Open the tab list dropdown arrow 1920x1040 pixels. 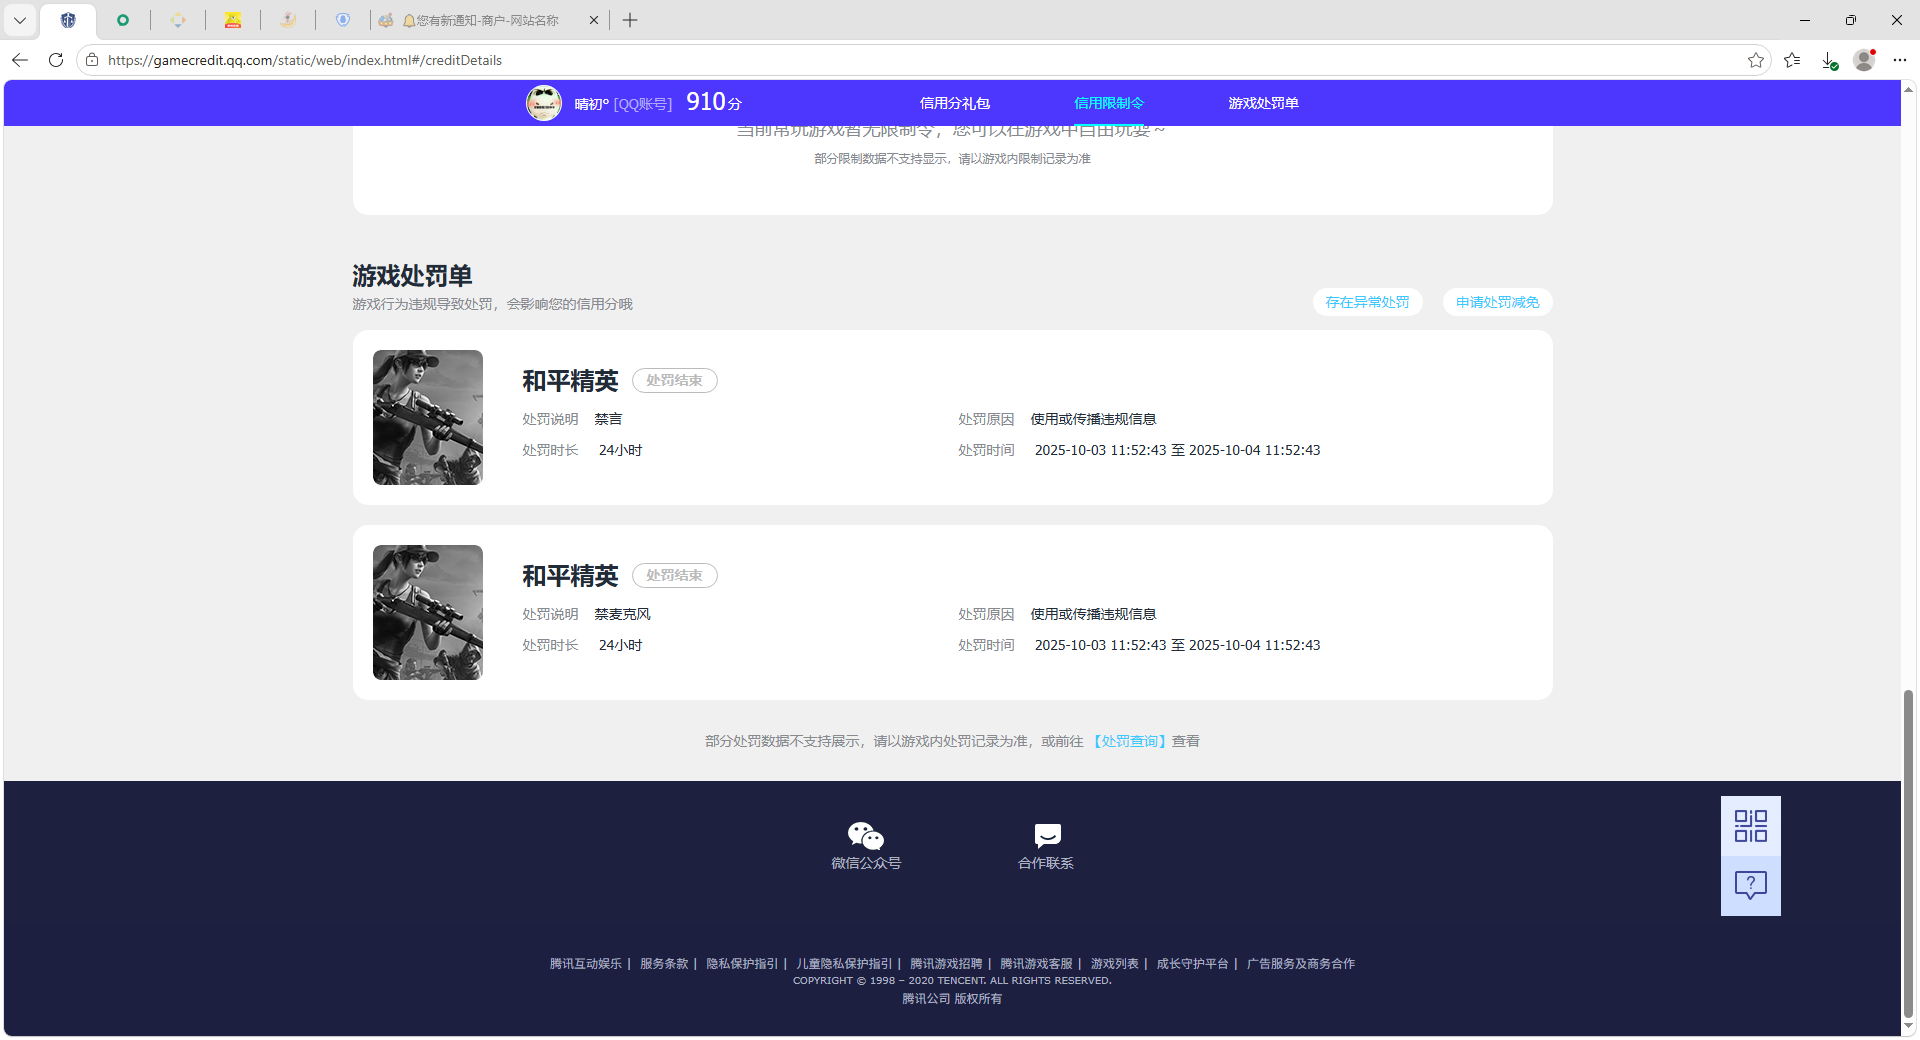[20, 20]
